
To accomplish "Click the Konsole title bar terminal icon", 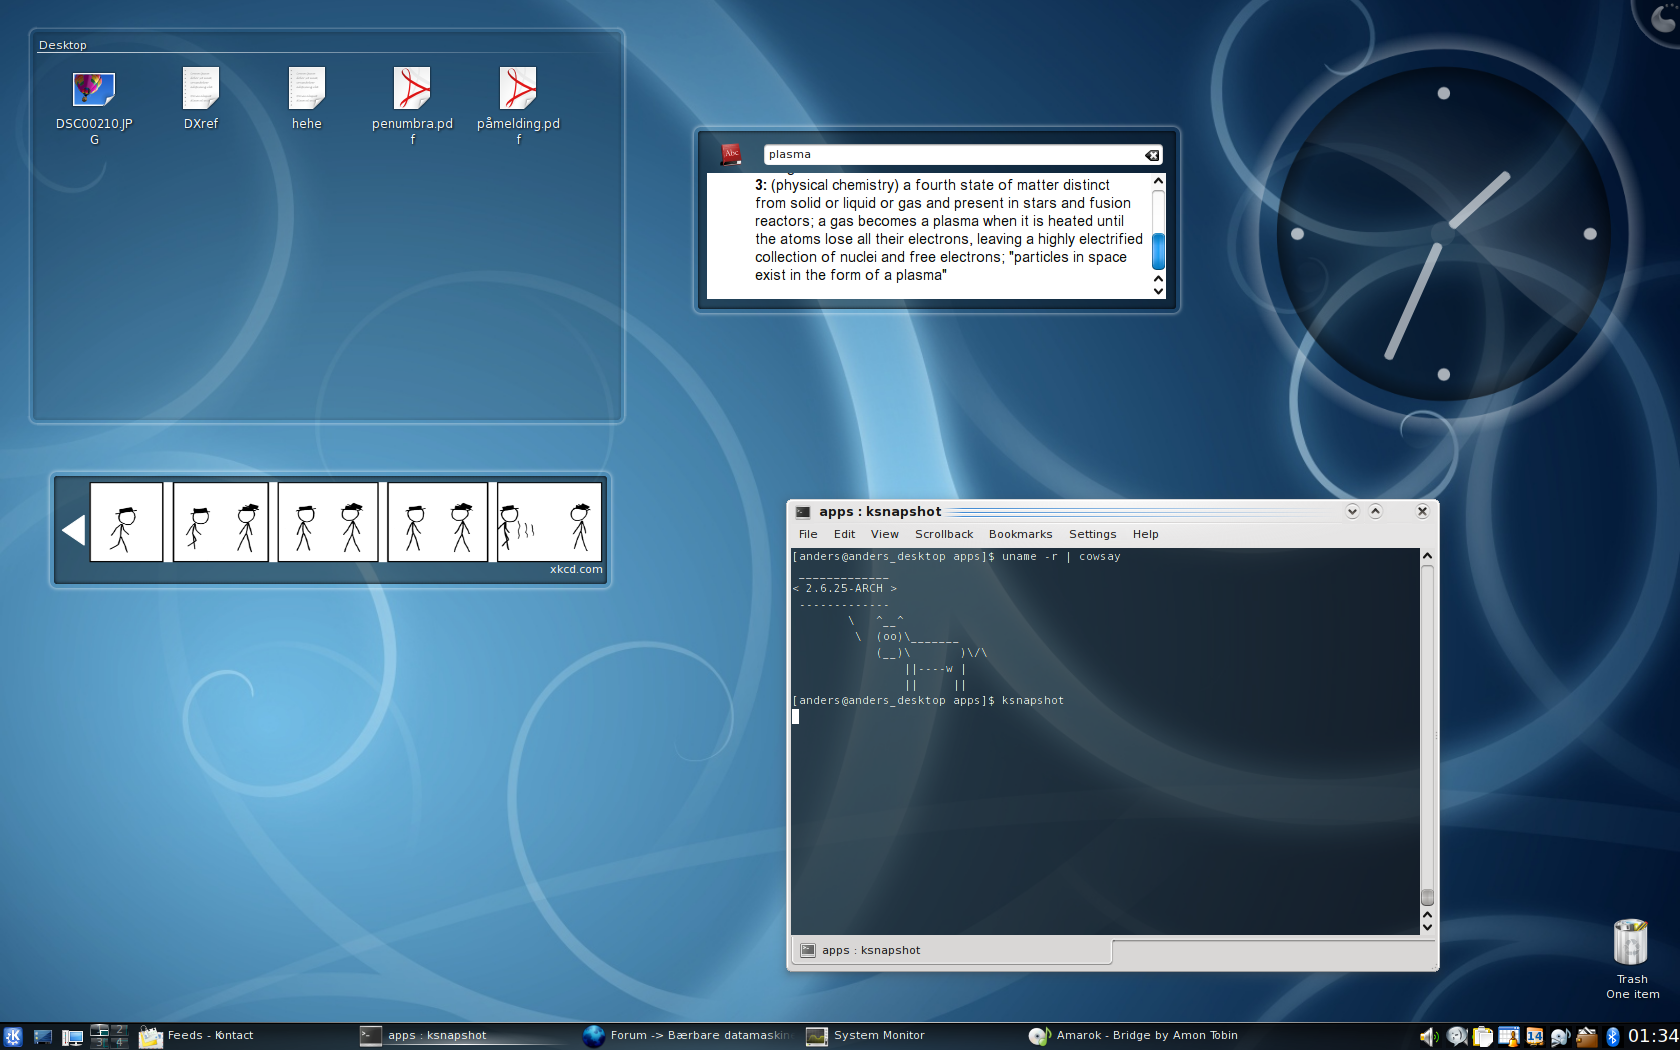I will pos(802,512).
